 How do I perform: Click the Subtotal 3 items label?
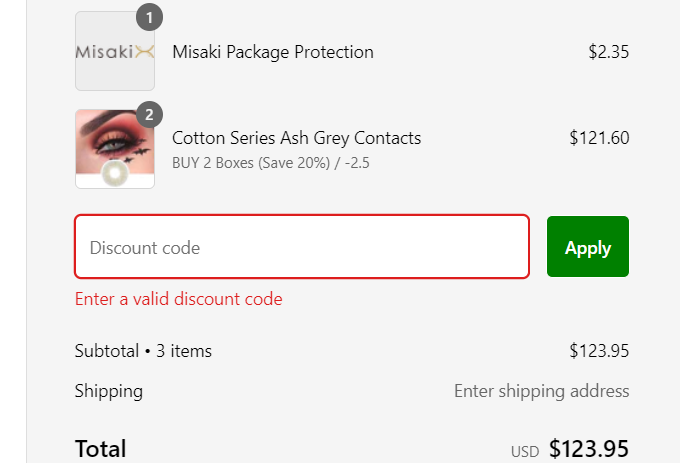click(143, 351)
